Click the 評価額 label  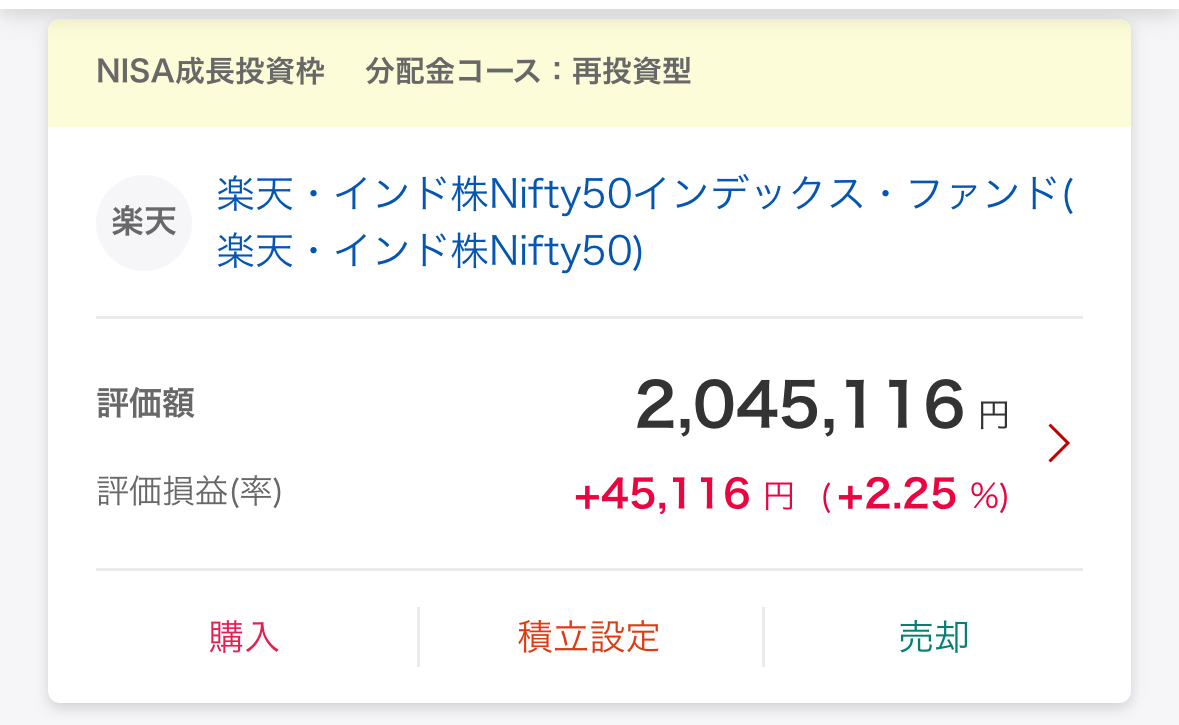tap(146, 405)
